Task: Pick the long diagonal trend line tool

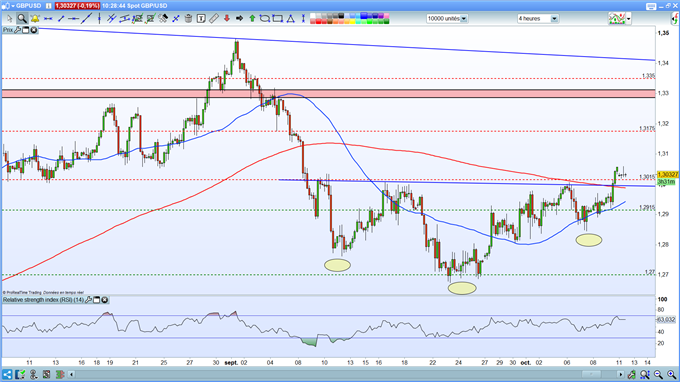Action: tap(86, 19)
